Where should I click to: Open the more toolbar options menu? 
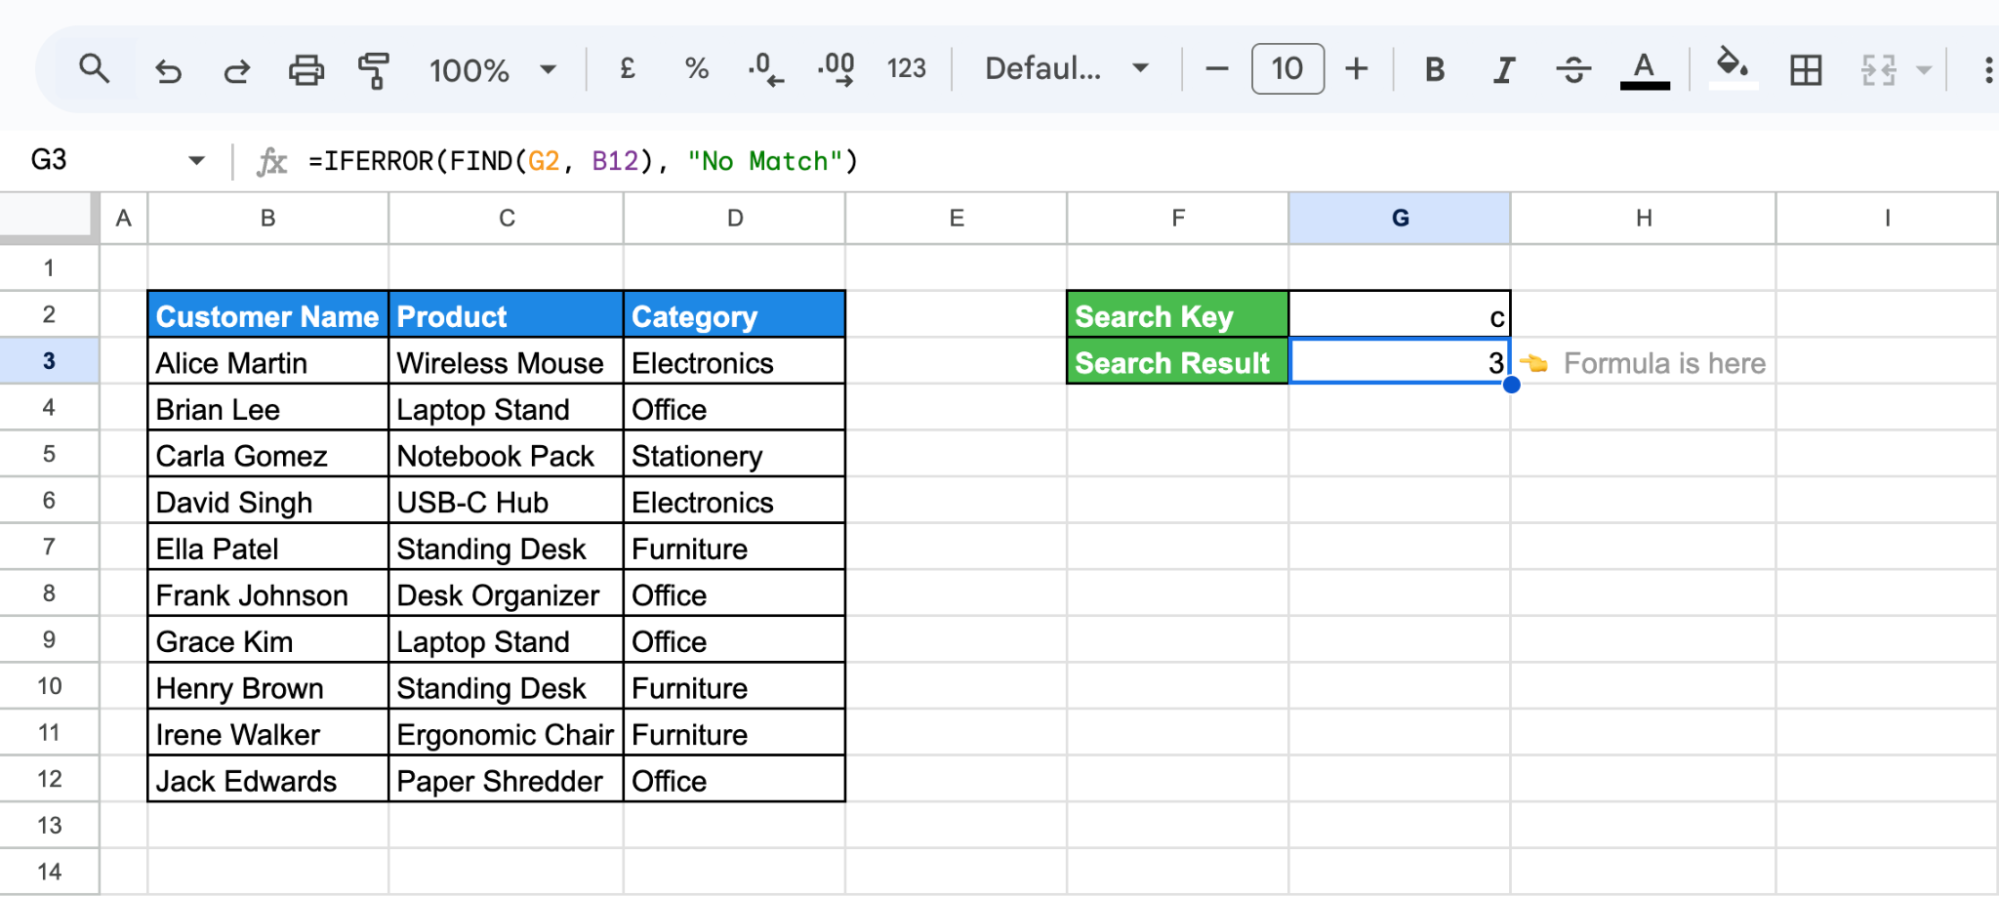tap(1987, 70)
